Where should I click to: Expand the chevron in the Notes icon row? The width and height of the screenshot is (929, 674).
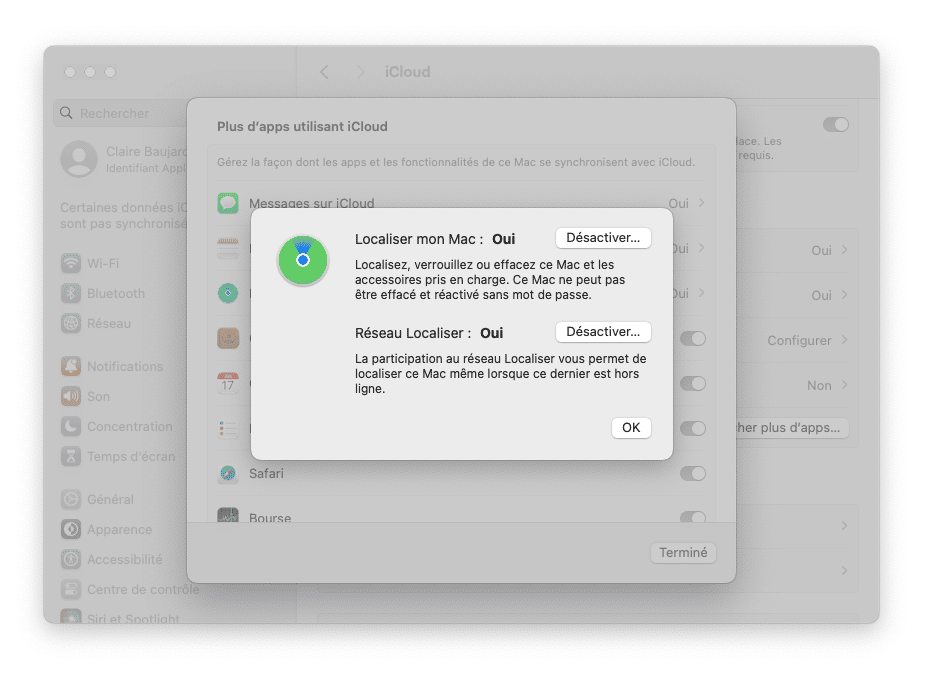[x=701, y=248]
